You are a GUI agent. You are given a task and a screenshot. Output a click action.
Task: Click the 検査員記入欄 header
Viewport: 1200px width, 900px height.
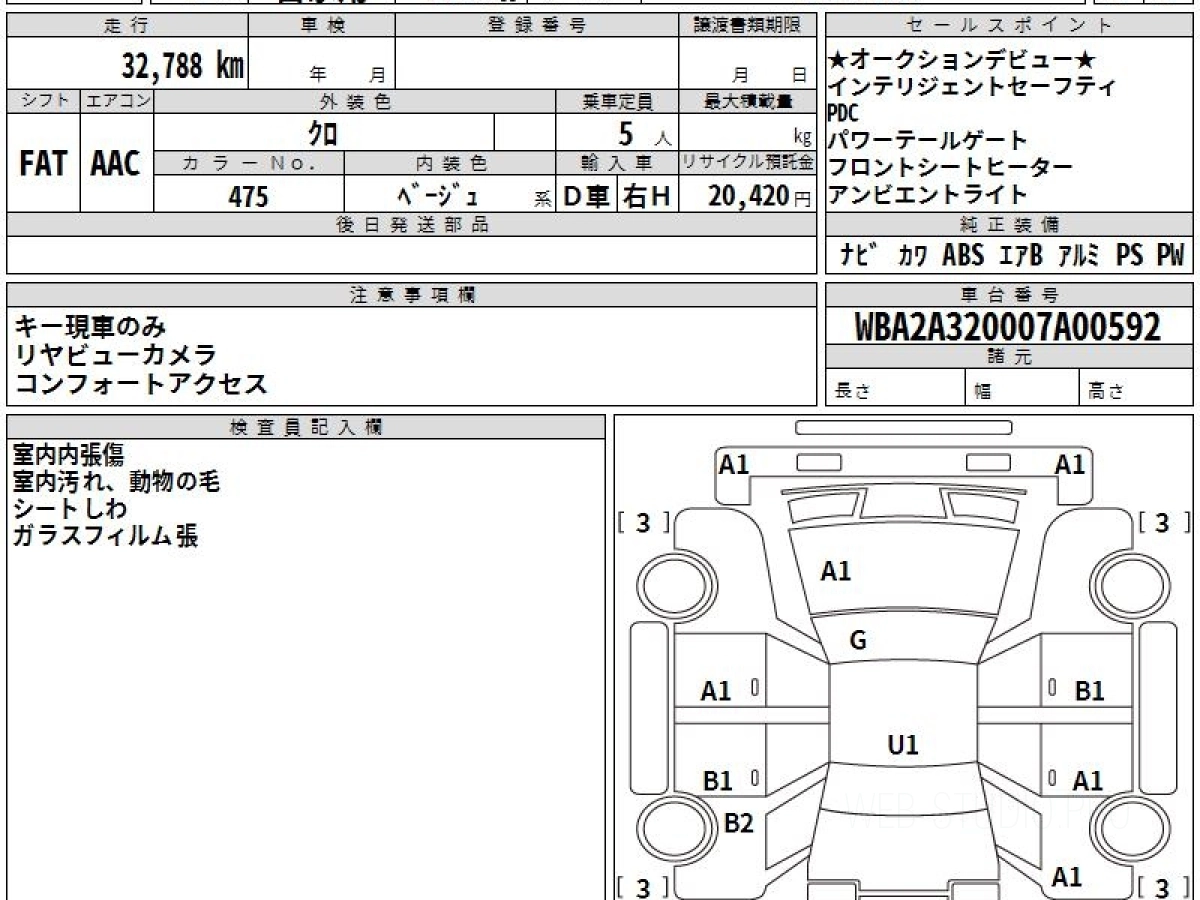click(x=305, y=426)
